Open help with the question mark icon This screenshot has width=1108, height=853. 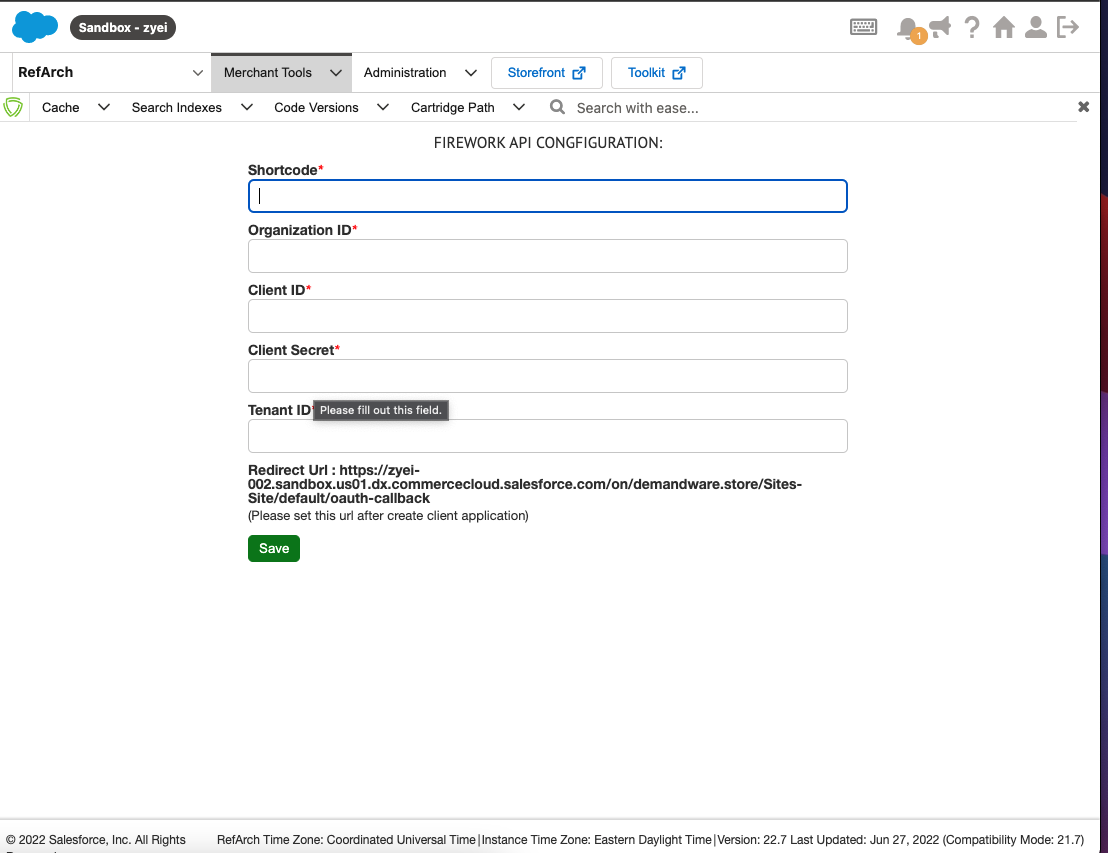pyautogui.click(x=972, y=27)
